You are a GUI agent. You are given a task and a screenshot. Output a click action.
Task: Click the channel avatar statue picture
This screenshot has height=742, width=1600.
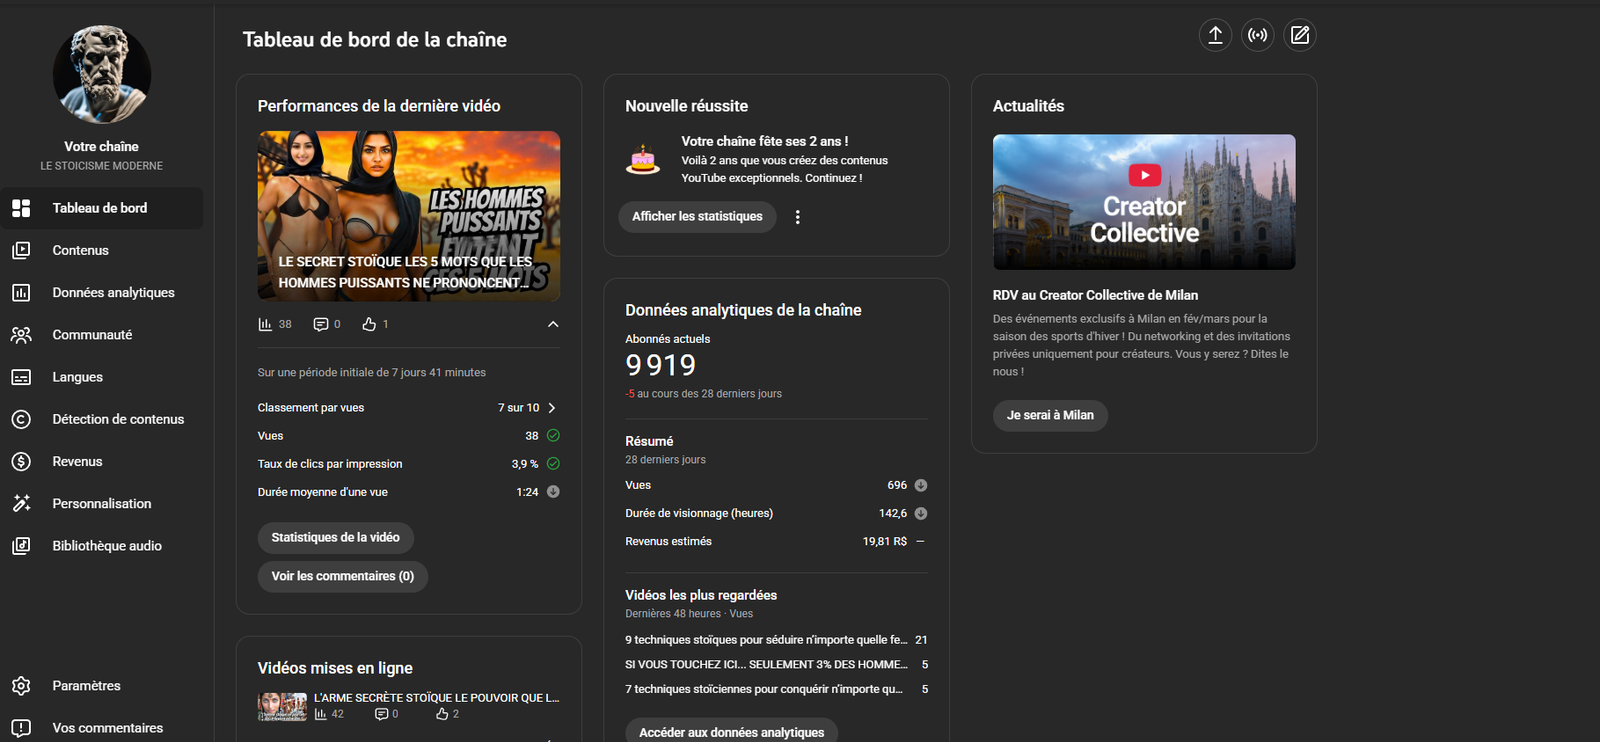102,75
